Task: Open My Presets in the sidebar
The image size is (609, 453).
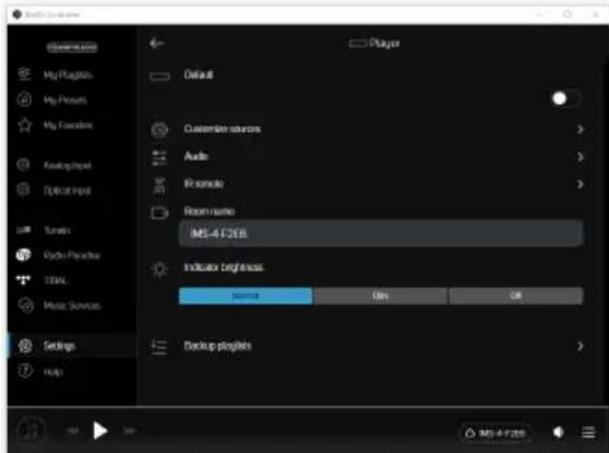Action: (52, 100)
